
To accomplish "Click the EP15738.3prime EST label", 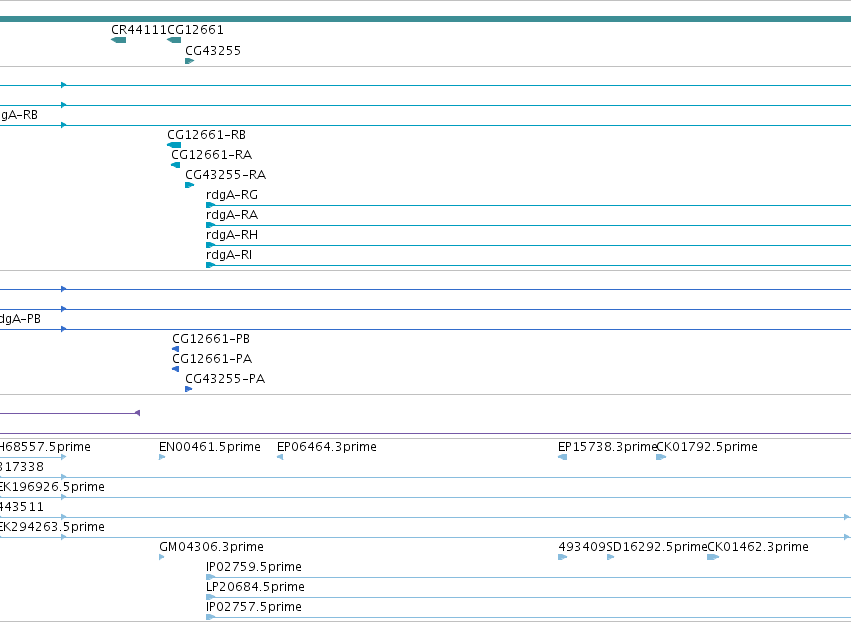I will [607, 447].
